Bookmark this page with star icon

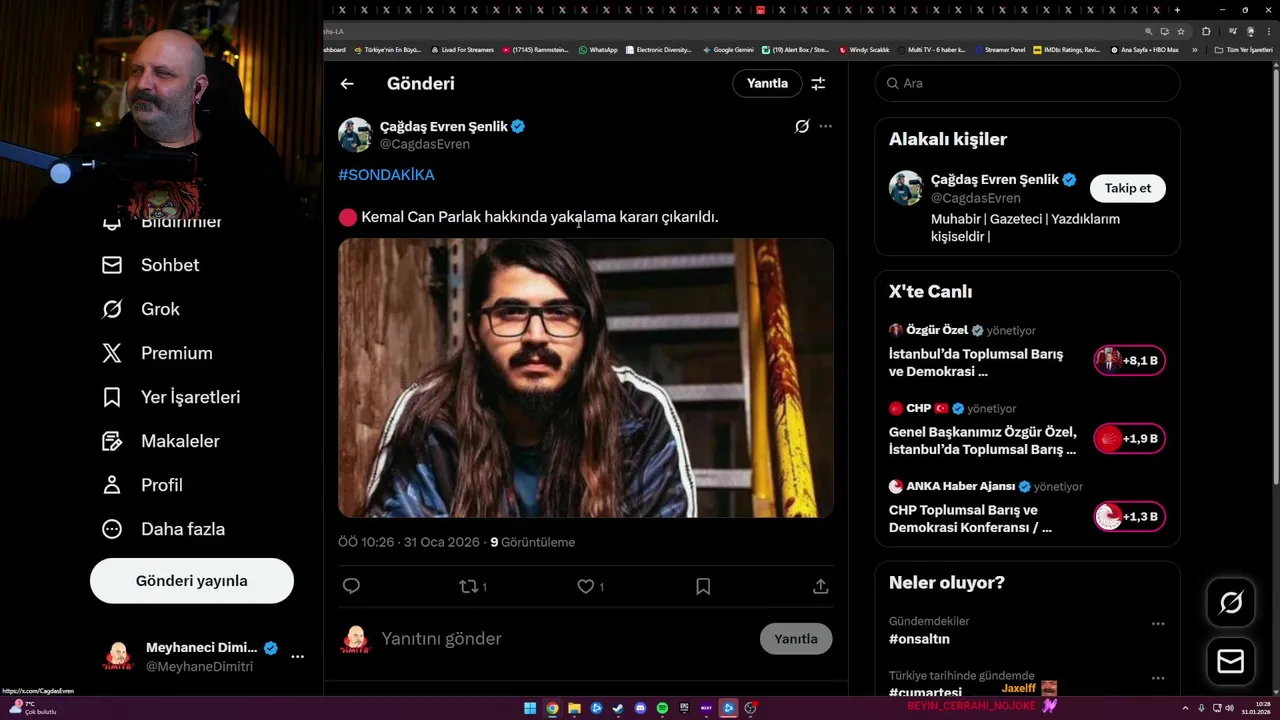pyautogui.click(x=1181, y=31)
